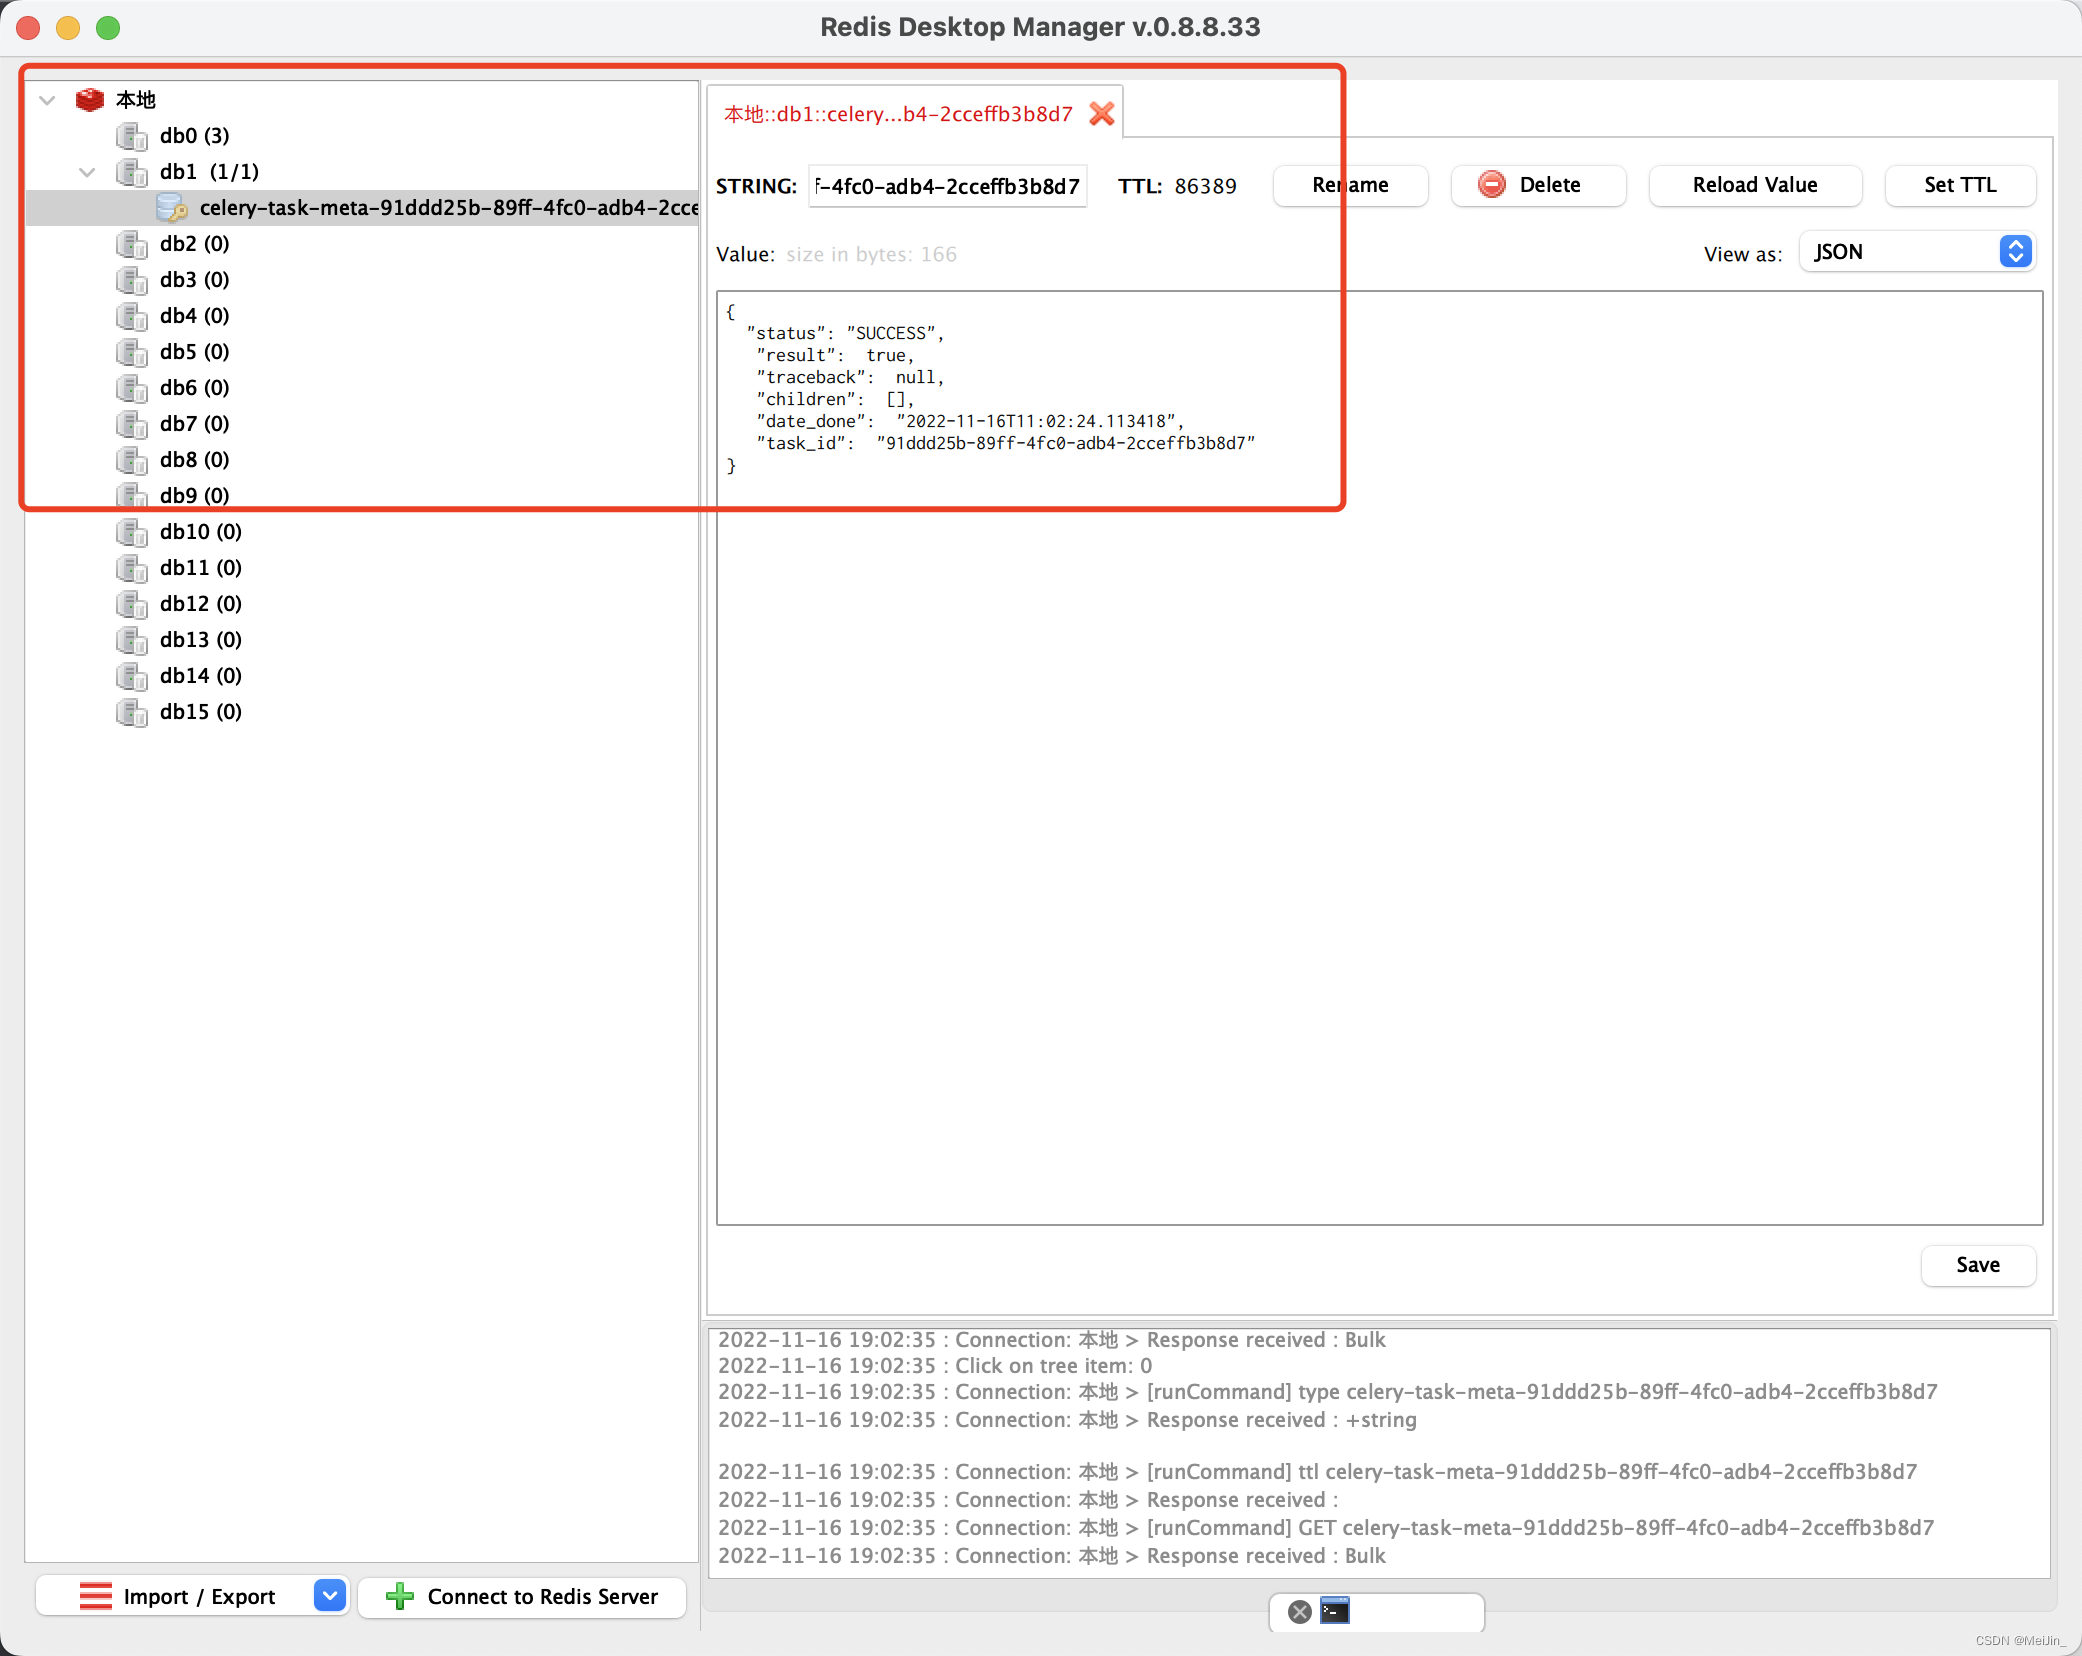2082x1656 pixels.
Task: Select the db0 (3) tree item
Action: [x=194, y=136]
